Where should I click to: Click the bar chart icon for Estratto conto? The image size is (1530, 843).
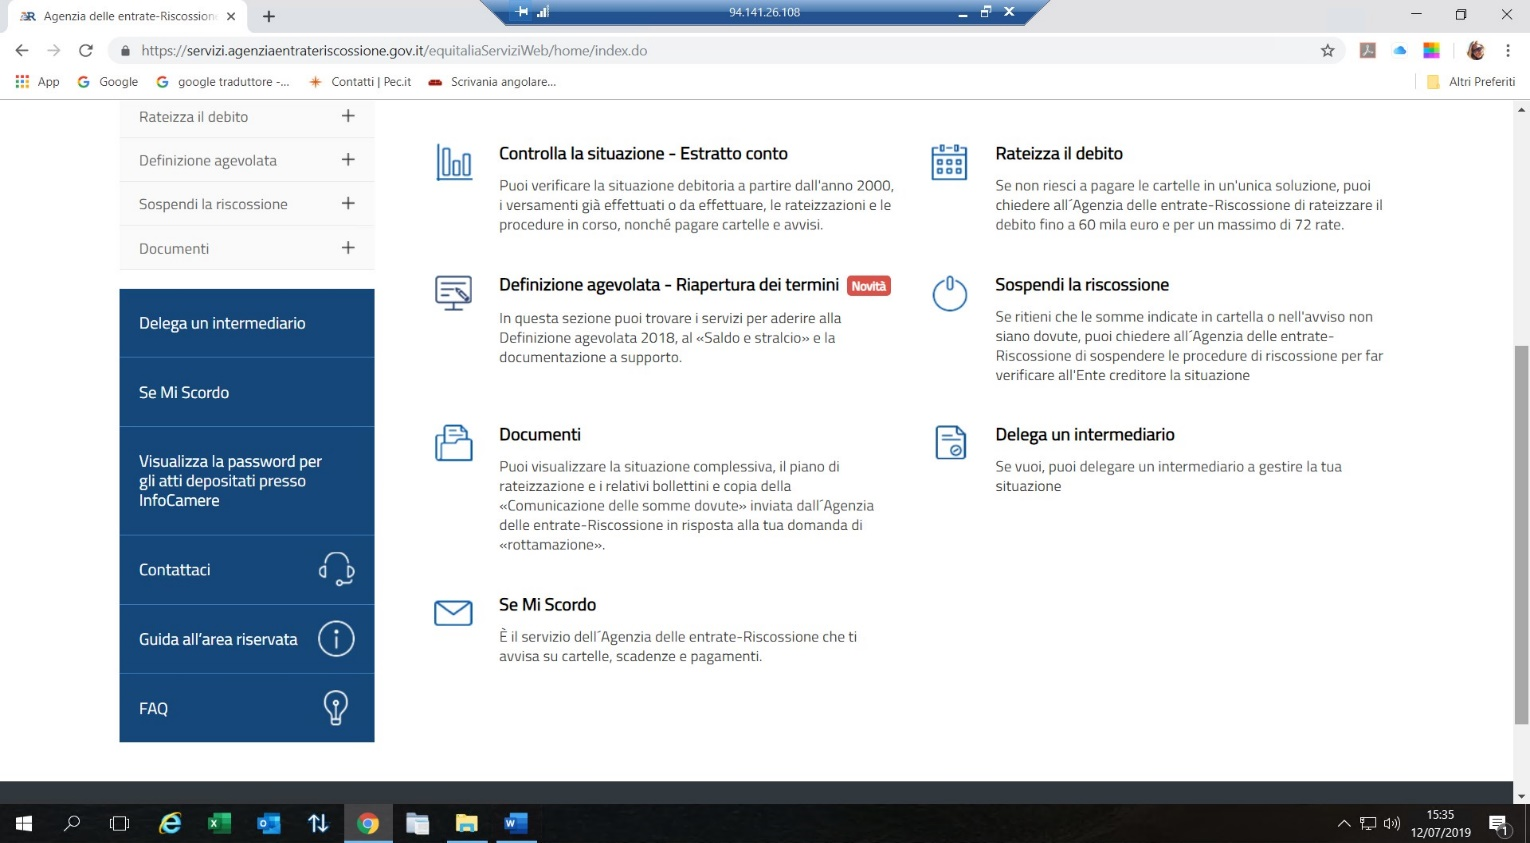[453, 162]
